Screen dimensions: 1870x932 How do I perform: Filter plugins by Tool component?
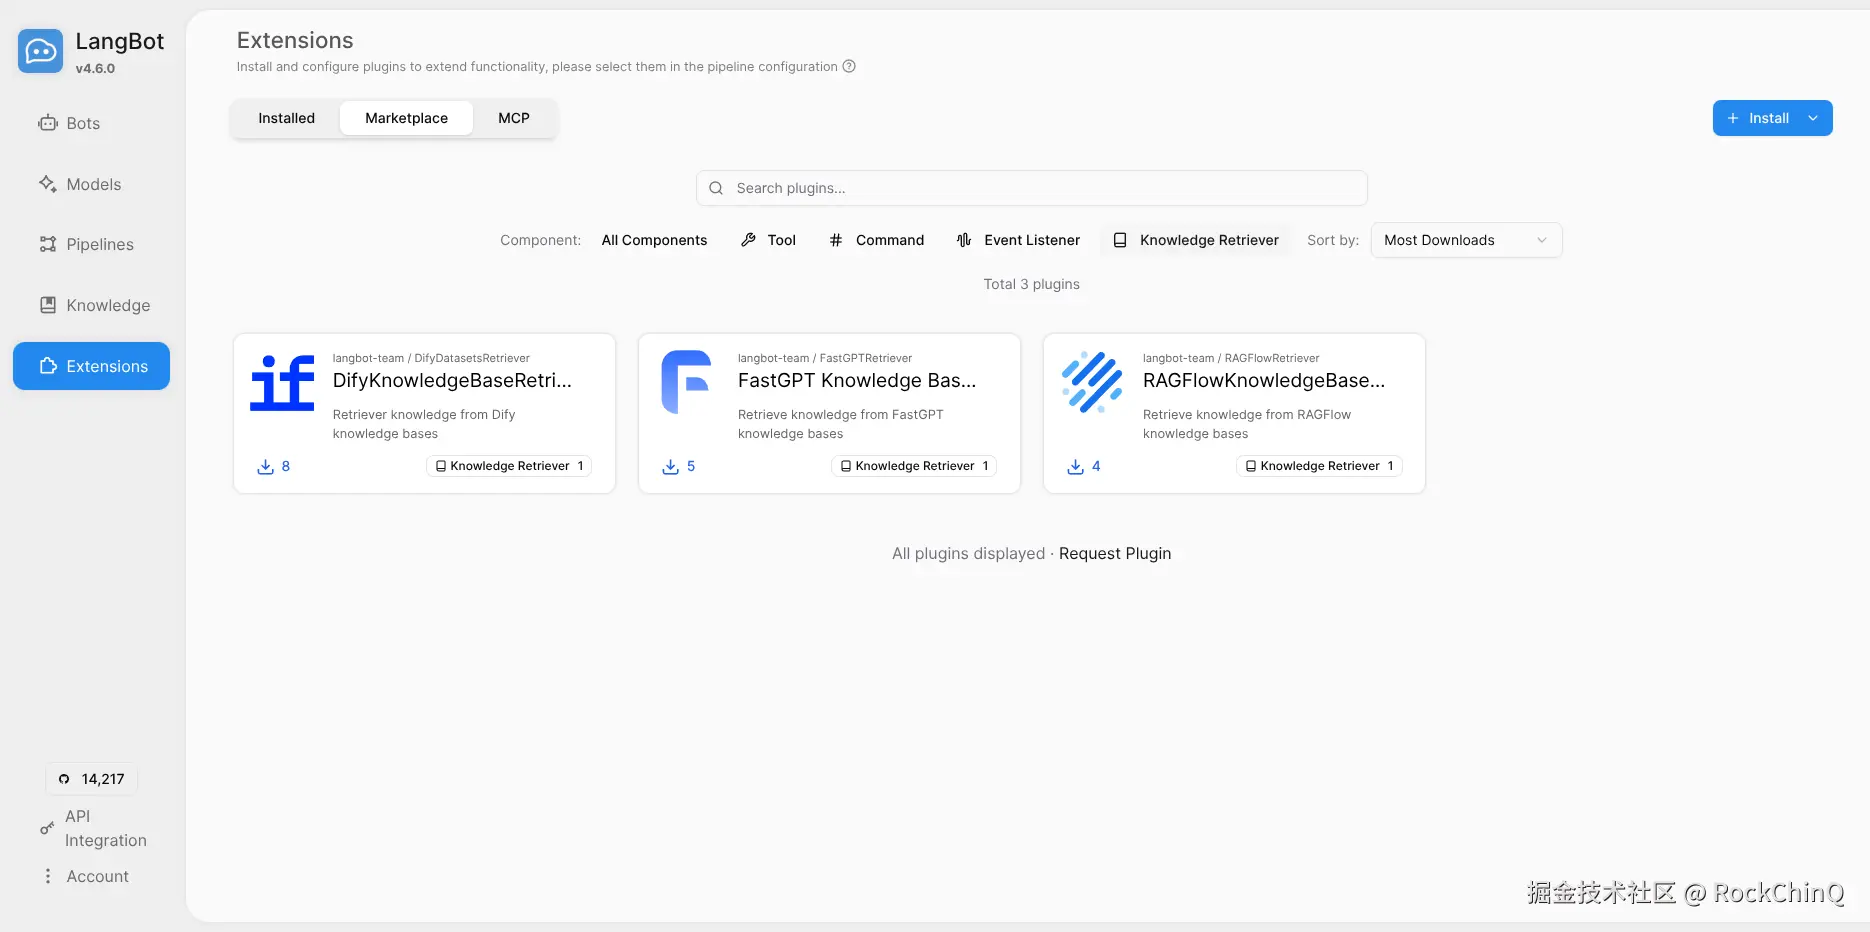pyautogui.click(x=768, y=240)
